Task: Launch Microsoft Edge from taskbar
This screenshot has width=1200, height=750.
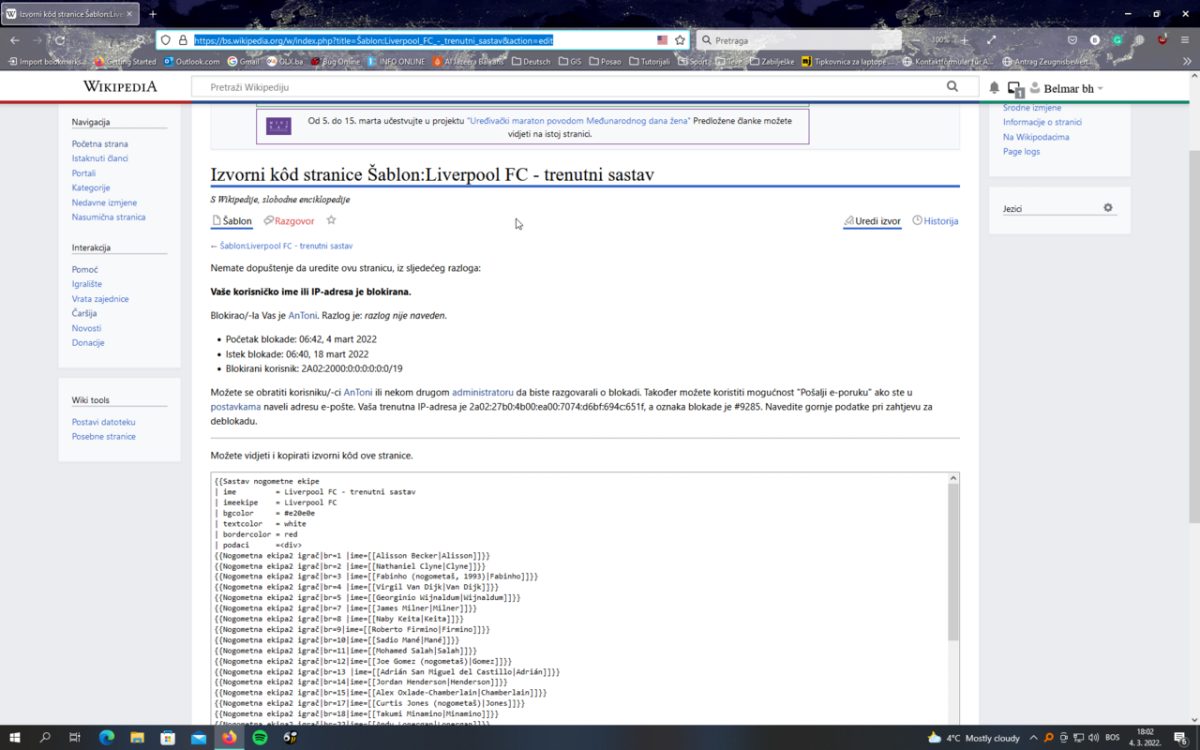Action: [x=106, y=738]
